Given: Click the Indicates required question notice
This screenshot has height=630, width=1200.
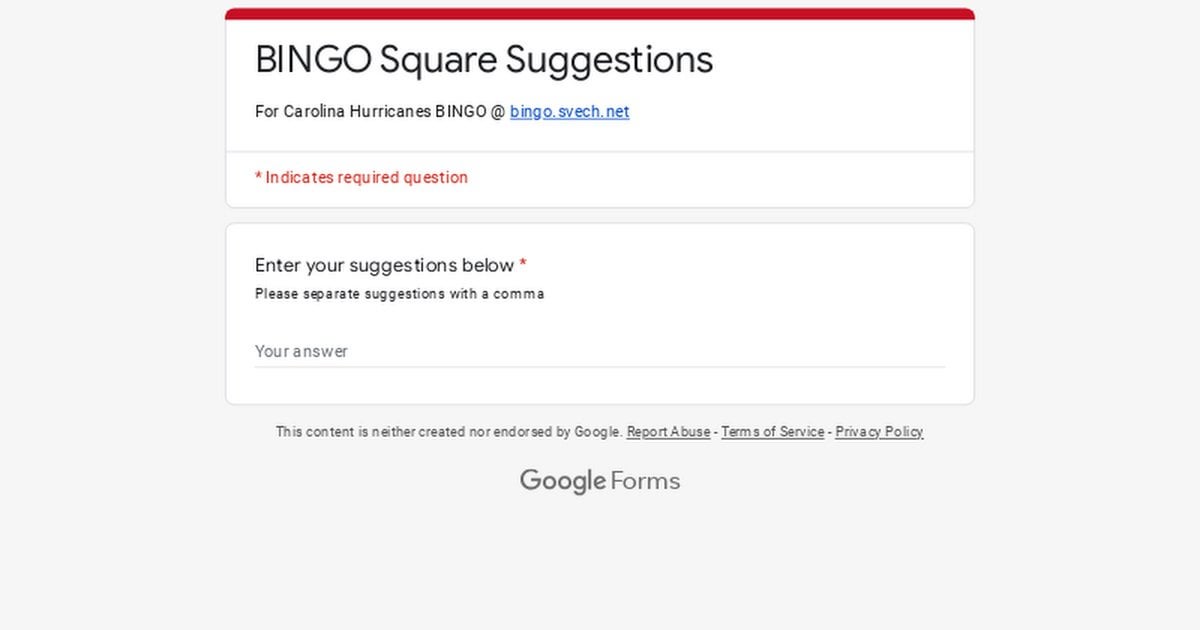Looking at the screenshot, I should click(361, 177).
